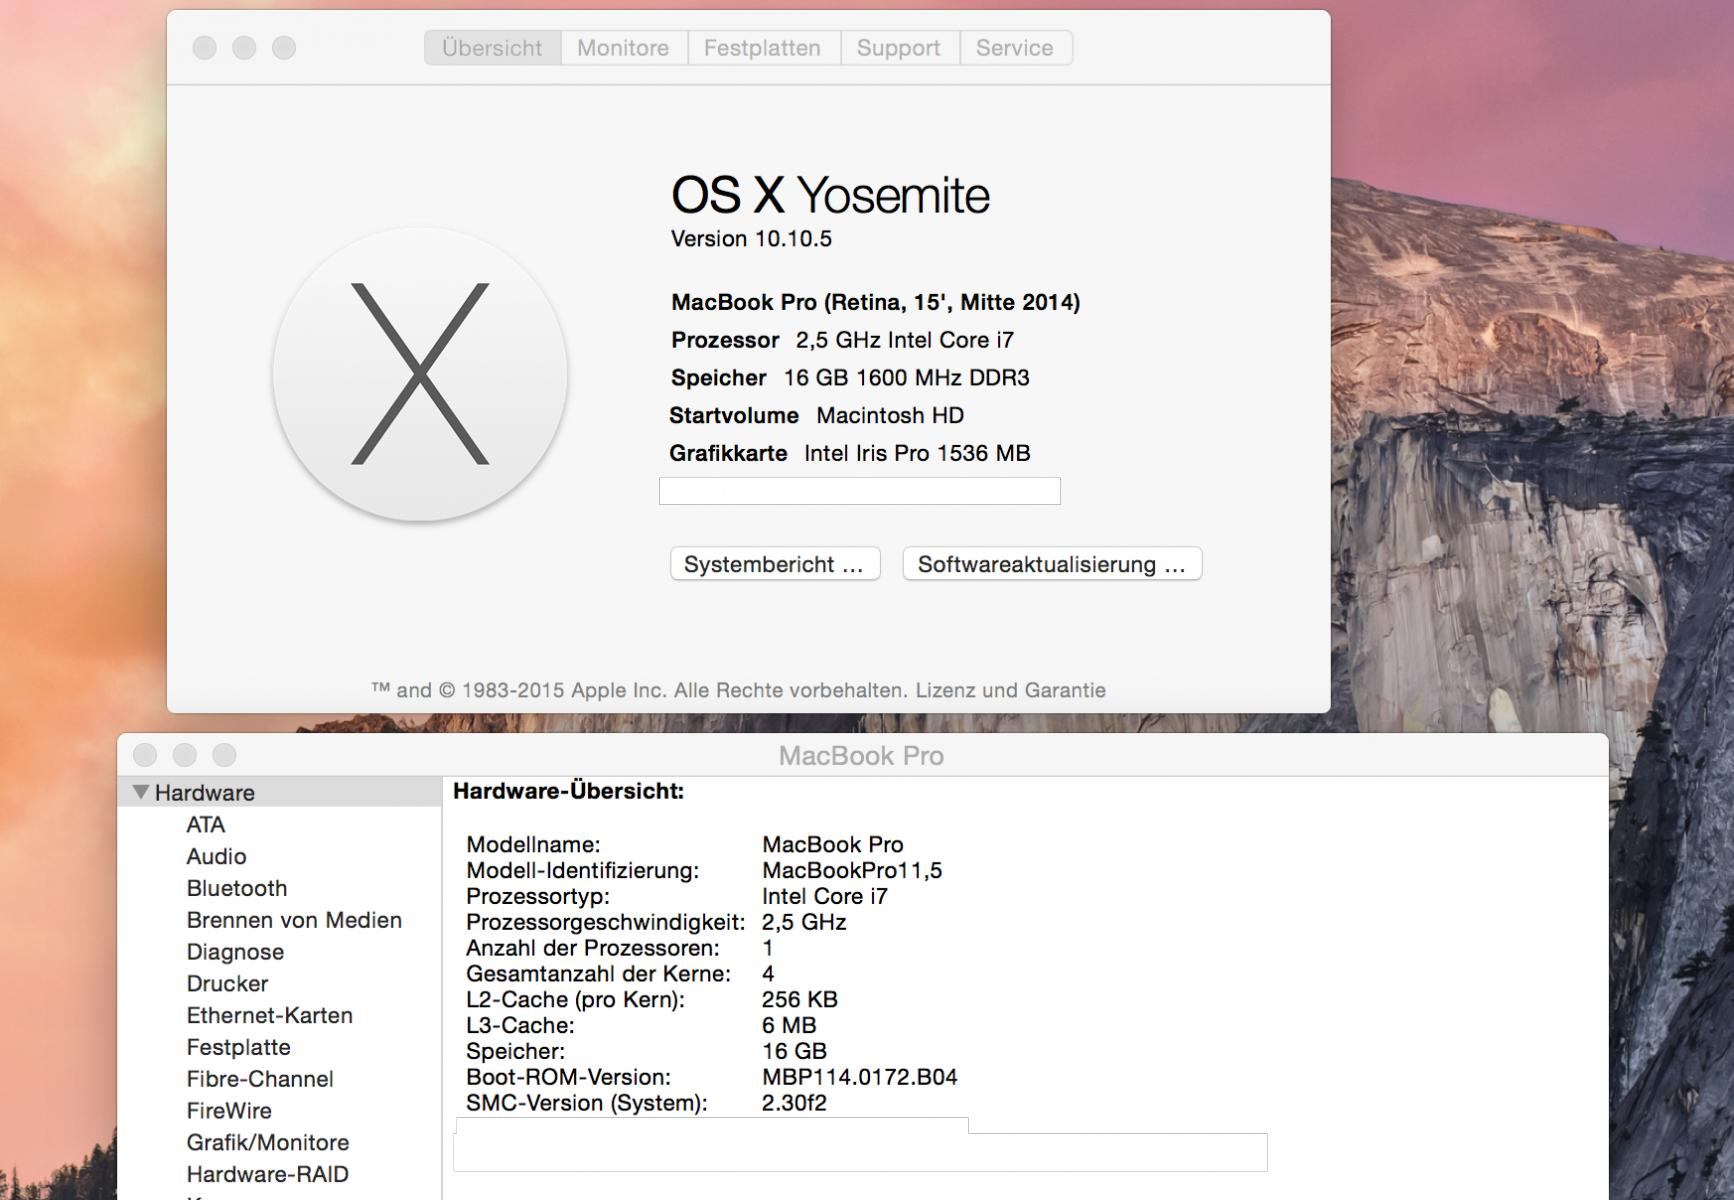Click the Systembericht button
1734x1200 pixels.
775,564
